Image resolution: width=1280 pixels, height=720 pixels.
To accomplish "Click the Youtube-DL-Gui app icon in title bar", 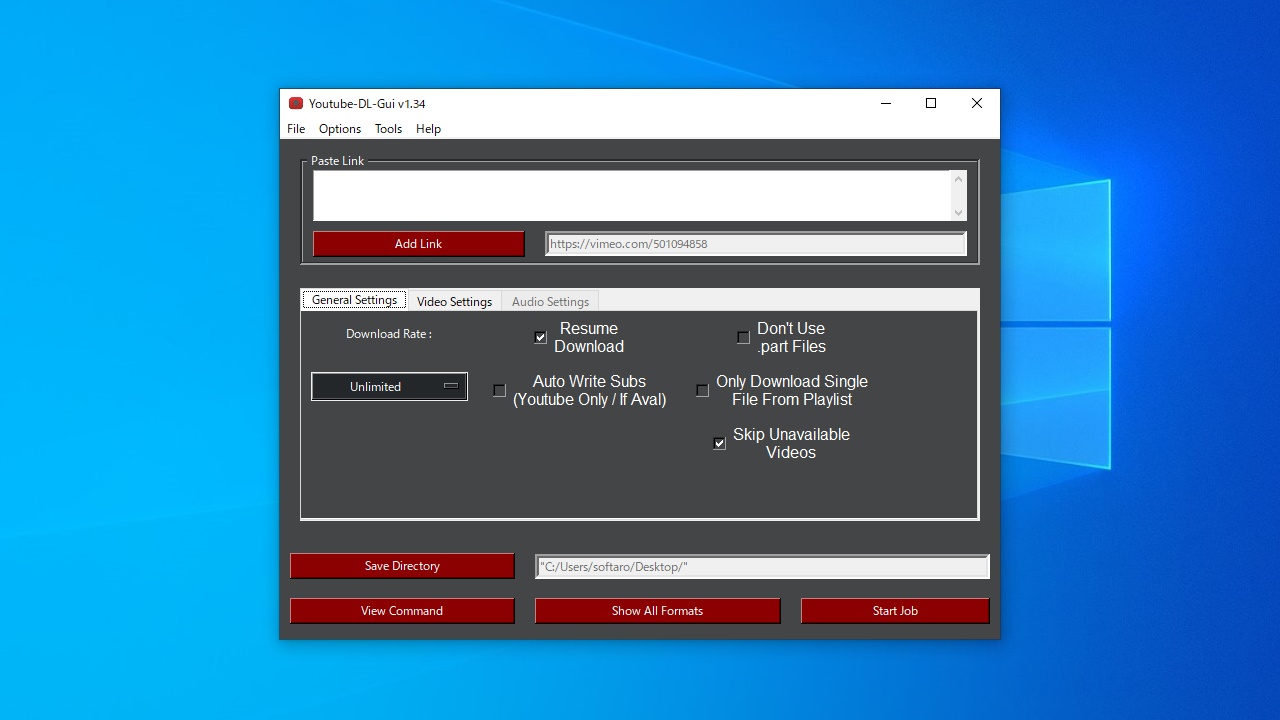I will [296, 103].
